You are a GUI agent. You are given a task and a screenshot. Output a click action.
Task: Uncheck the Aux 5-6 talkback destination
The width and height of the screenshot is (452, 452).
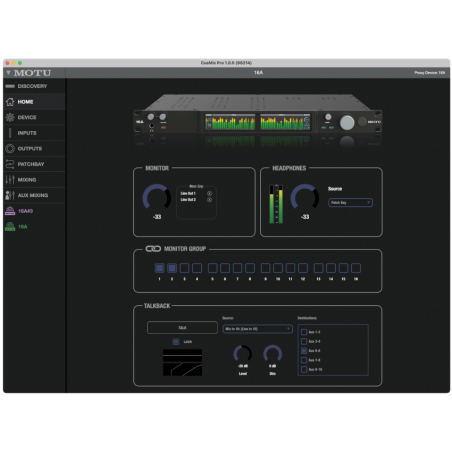[x=304, y=351]
